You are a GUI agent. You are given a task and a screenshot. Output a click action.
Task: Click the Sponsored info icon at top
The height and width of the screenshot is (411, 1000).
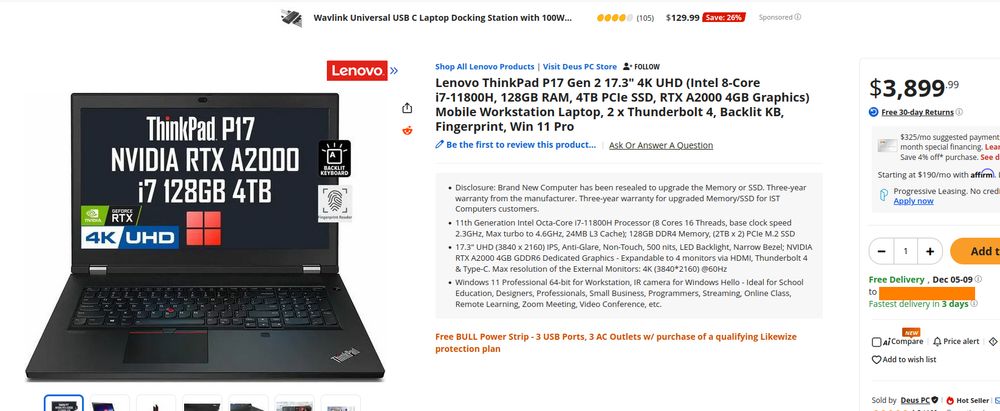(x=798, y=17)
